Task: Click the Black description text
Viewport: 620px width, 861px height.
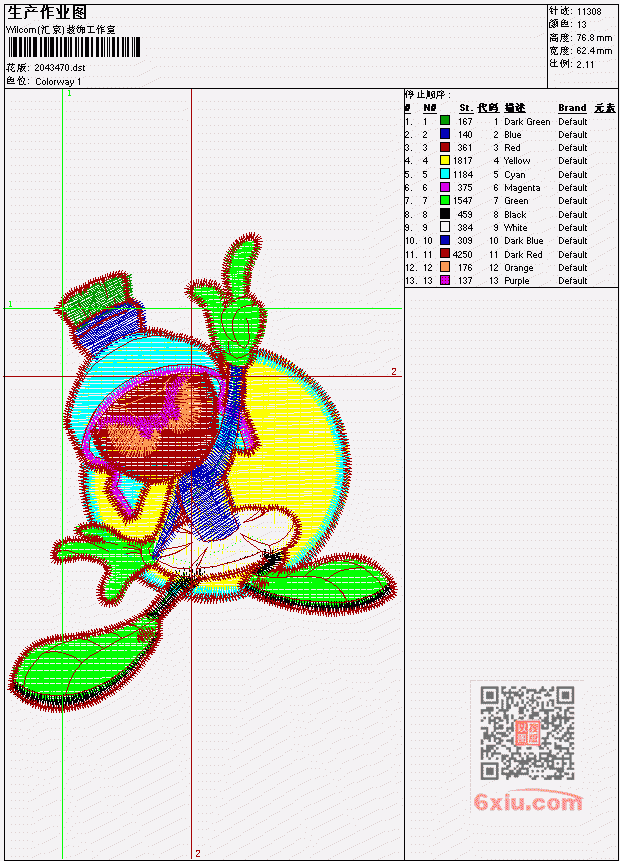Action: (515, 214)
